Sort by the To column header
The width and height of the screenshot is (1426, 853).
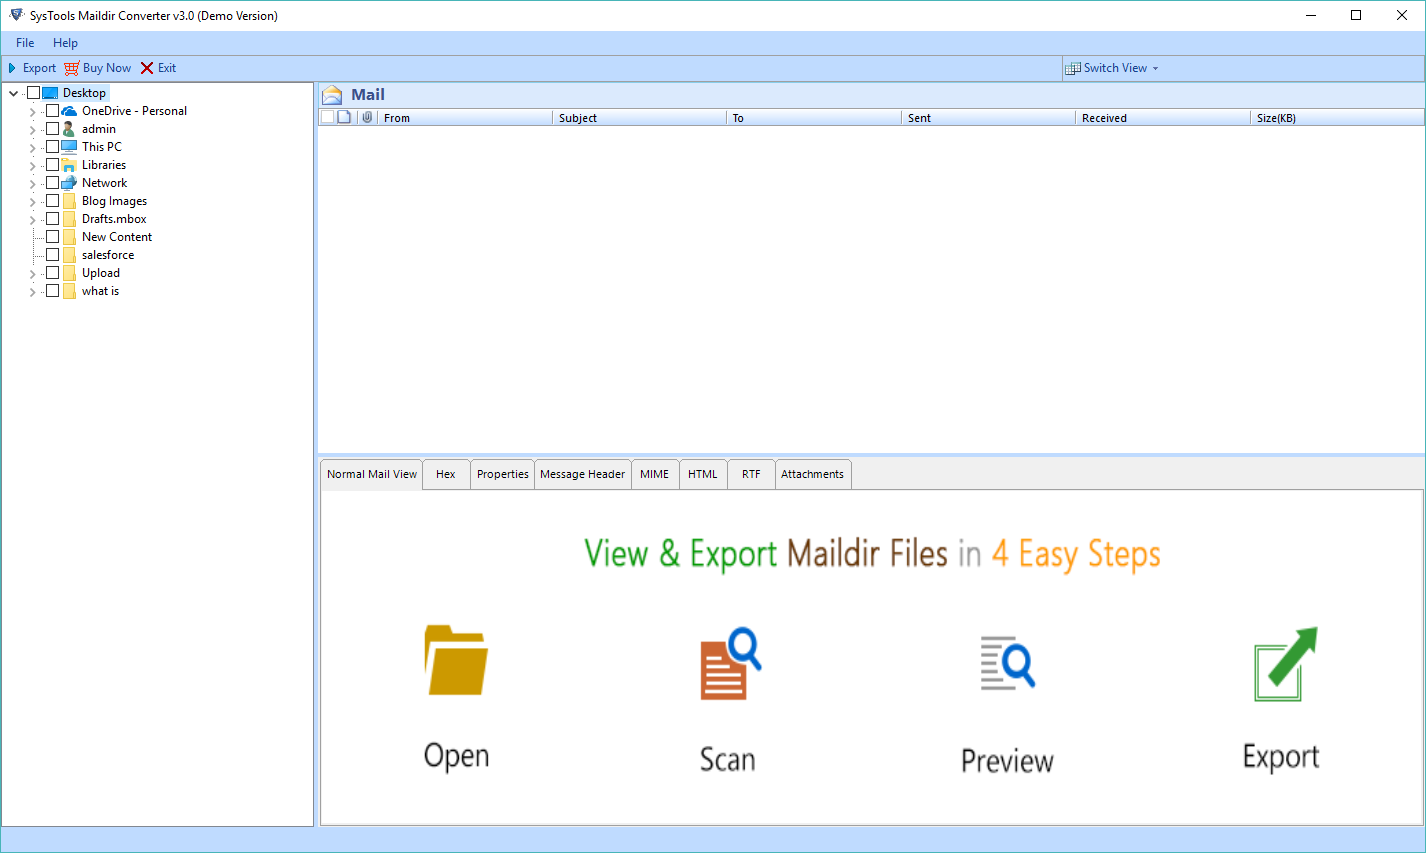pos(814,118)
